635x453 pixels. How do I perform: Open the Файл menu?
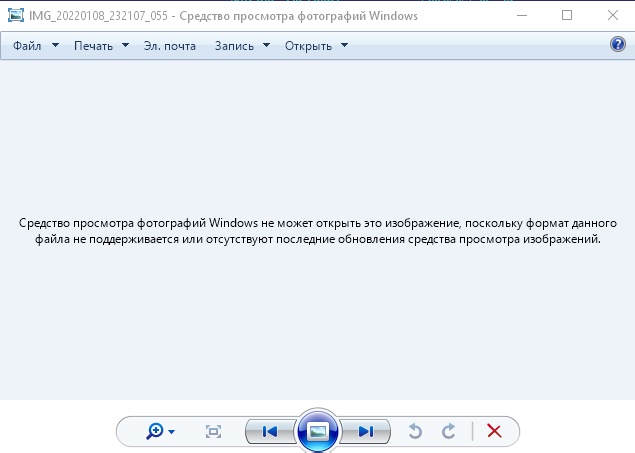(28, 46)
